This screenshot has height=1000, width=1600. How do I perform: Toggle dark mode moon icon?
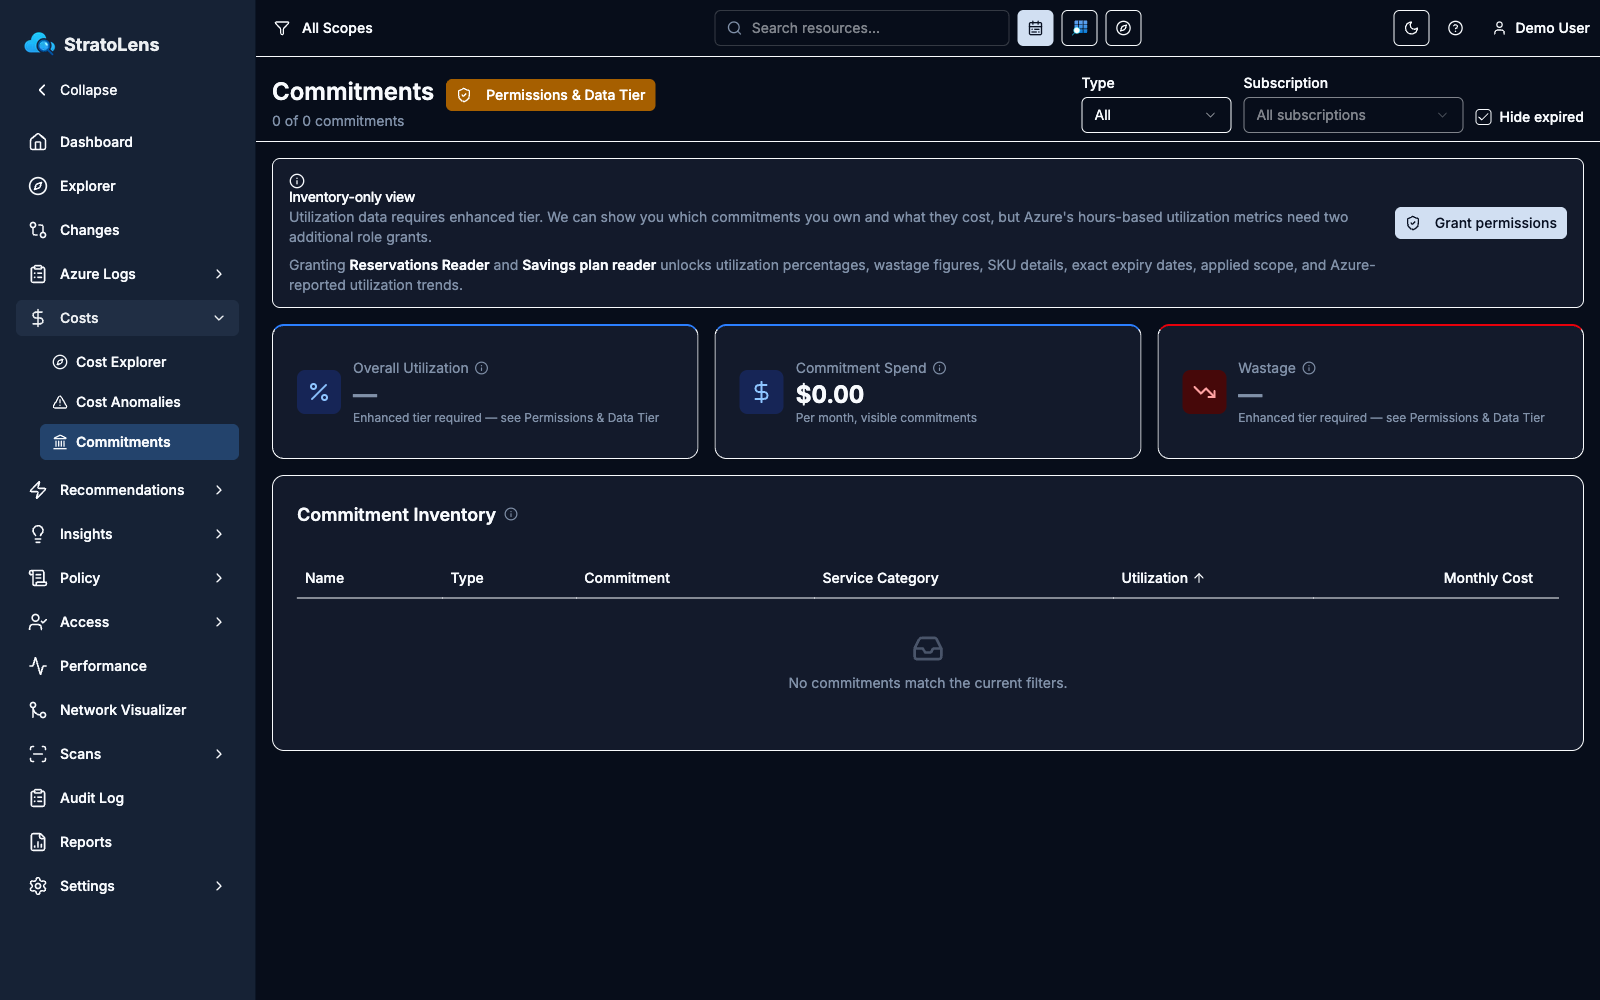tap(1412, 28)
